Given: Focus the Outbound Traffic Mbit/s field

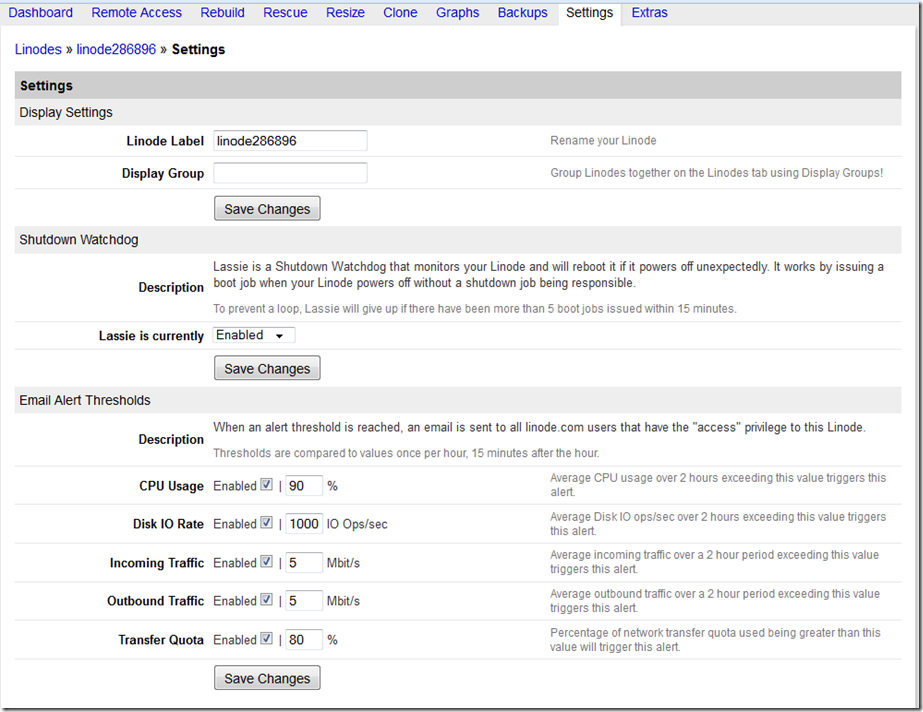Looking at the screenshot, I should (304, 601).
